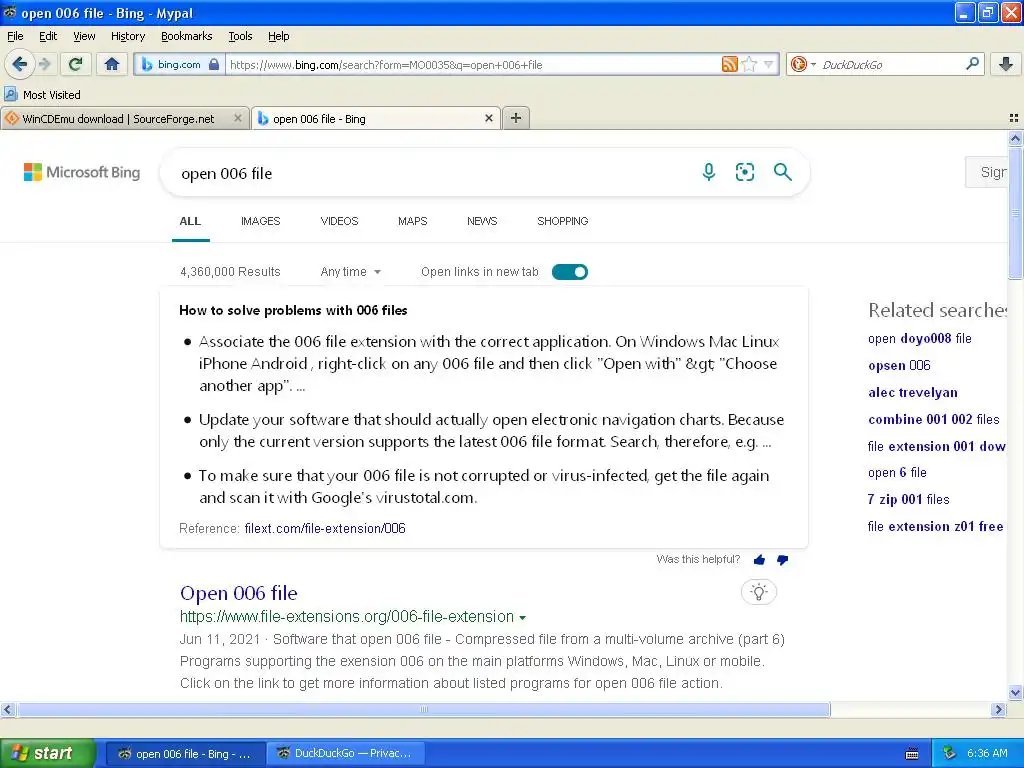
Task: Go back with the browser back arrow
Action: 19,64
